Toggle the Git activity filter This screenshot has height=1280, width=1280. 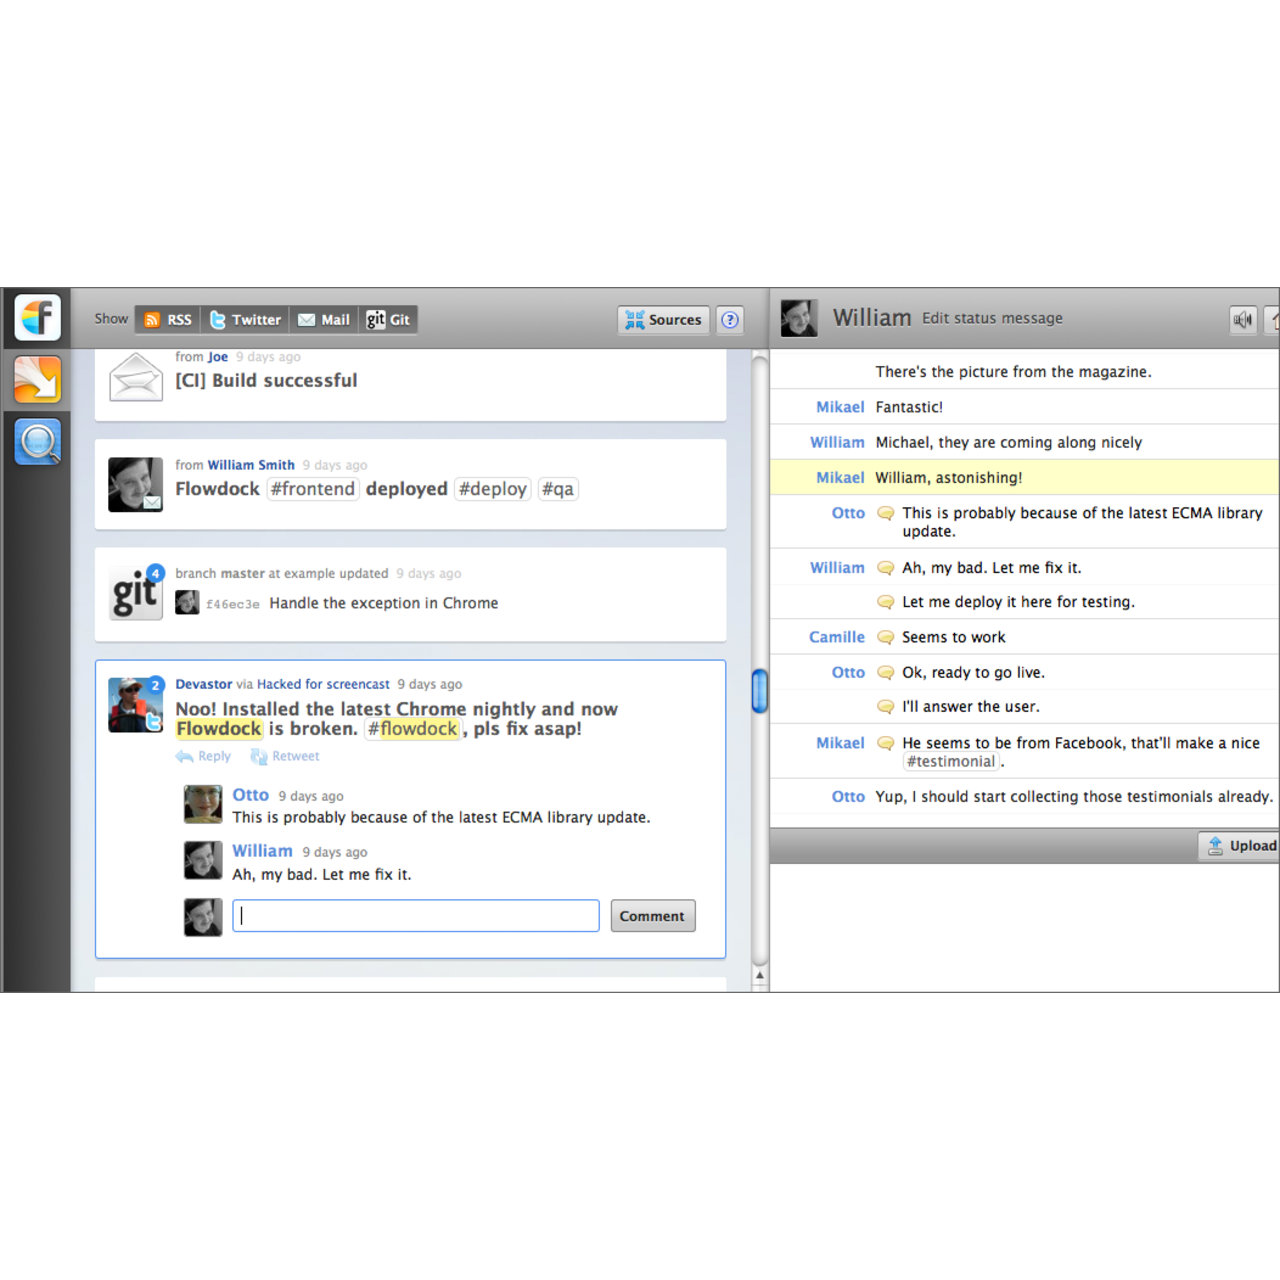(387, 319)
